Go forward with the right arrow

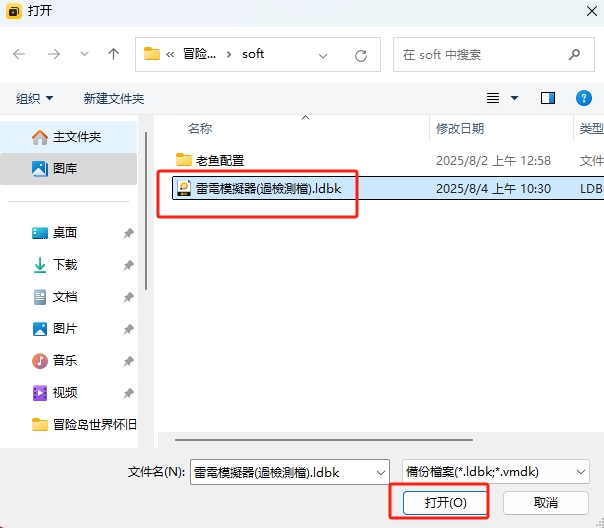click(x=54, y=54)
